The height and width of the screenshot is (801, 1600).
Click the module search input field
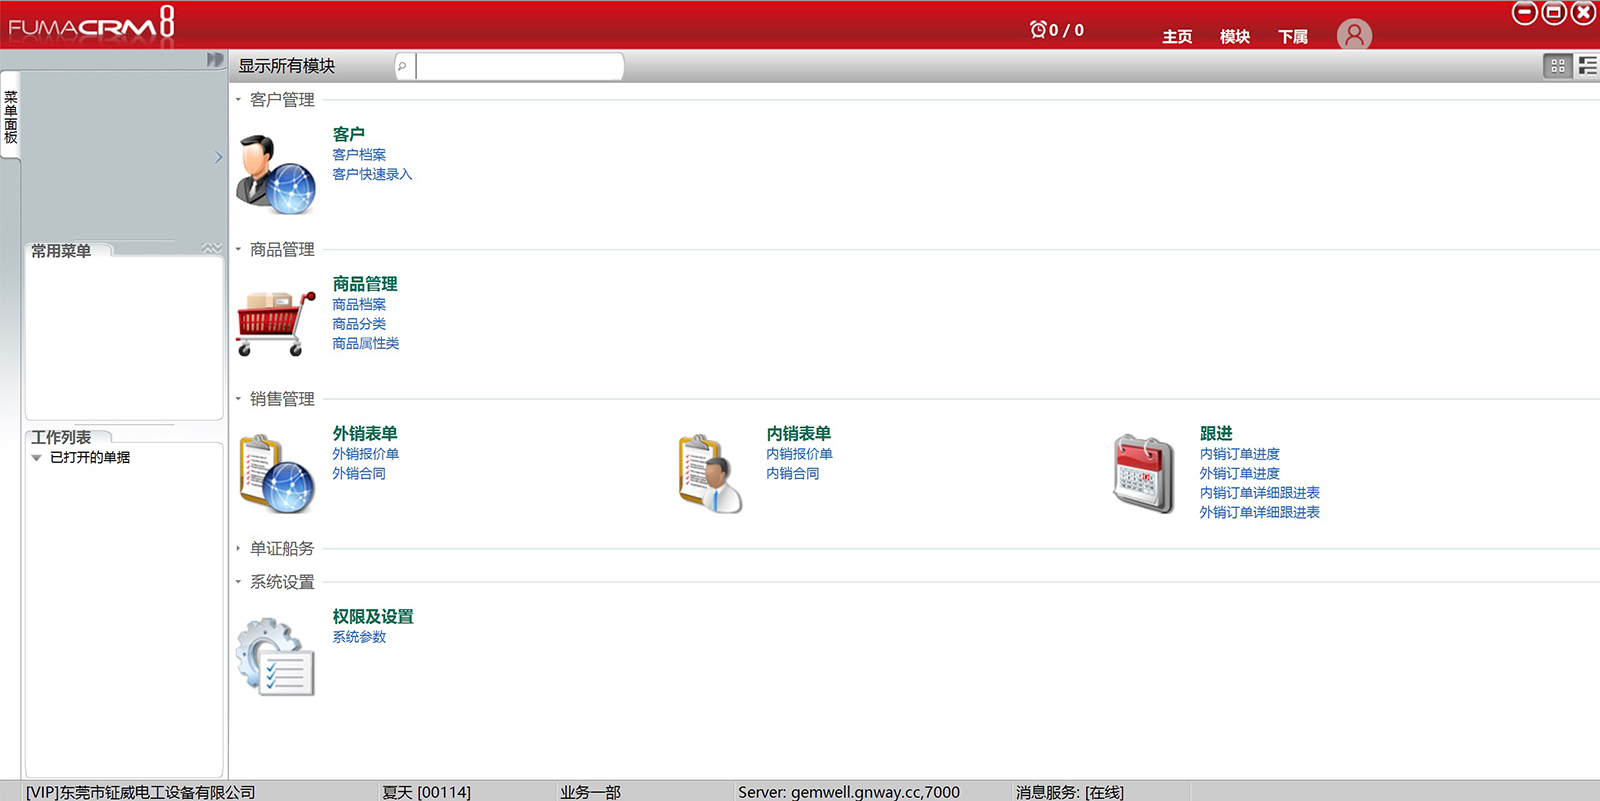pos(519,66)
